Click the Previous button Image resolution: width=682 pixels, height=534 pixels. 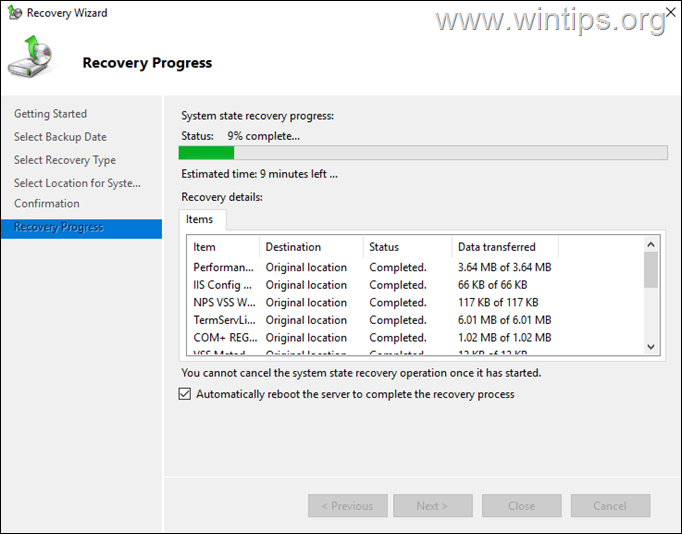pos(347,506)
